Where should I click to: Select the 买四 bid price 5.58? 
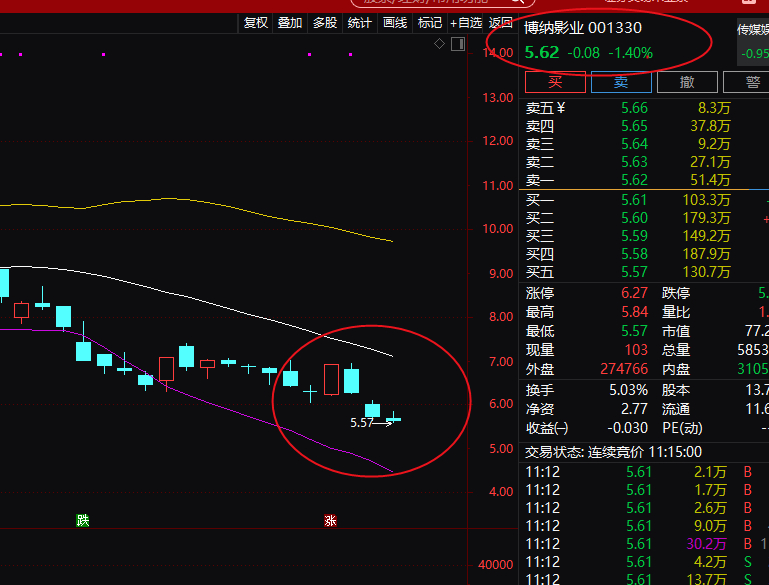pyautogui.click(x=634, y=254)
